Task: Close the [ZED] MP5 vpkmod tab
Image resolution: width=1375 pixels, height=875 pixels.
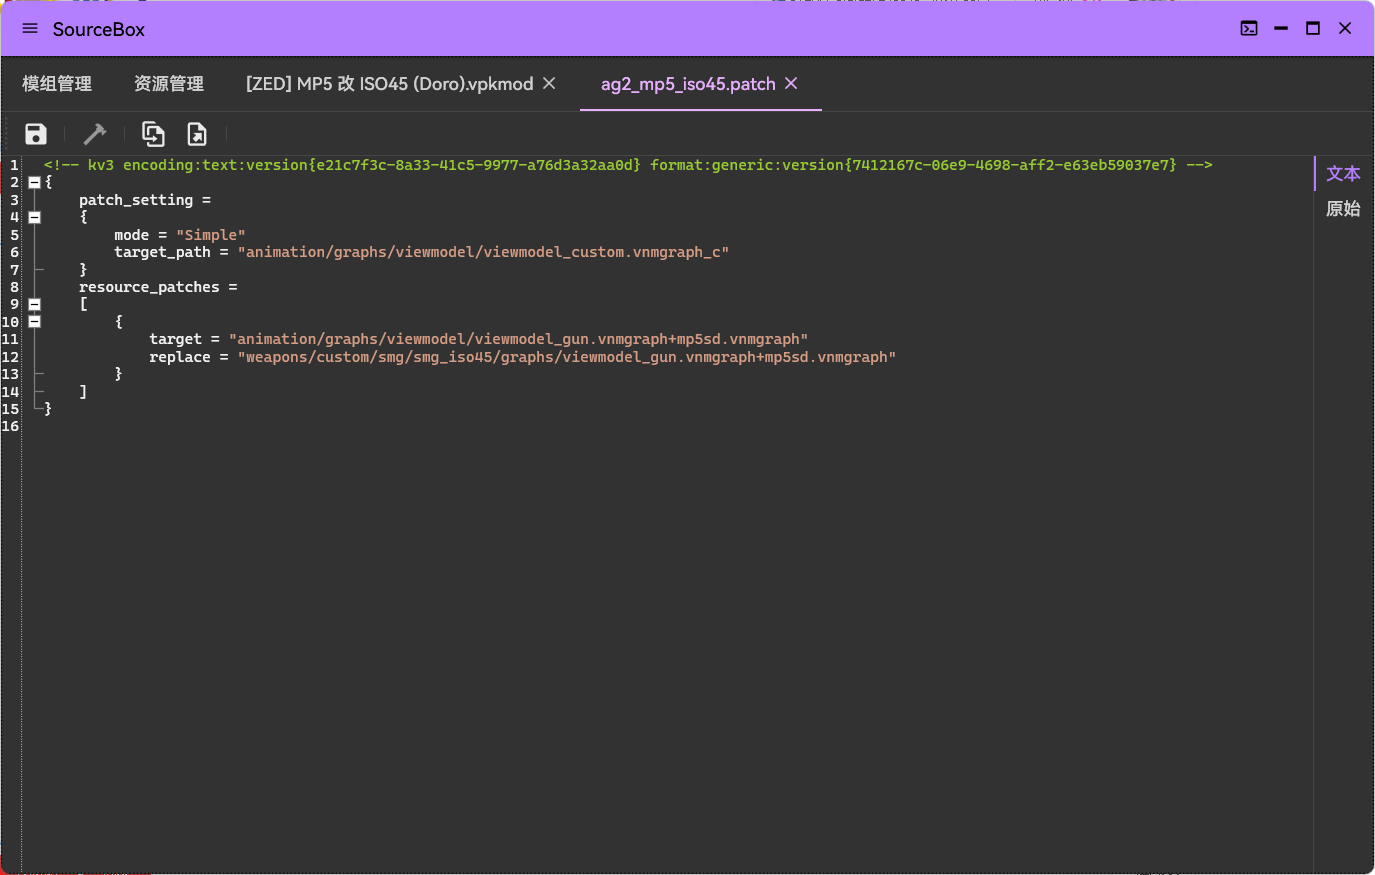Action: [549, 83]
